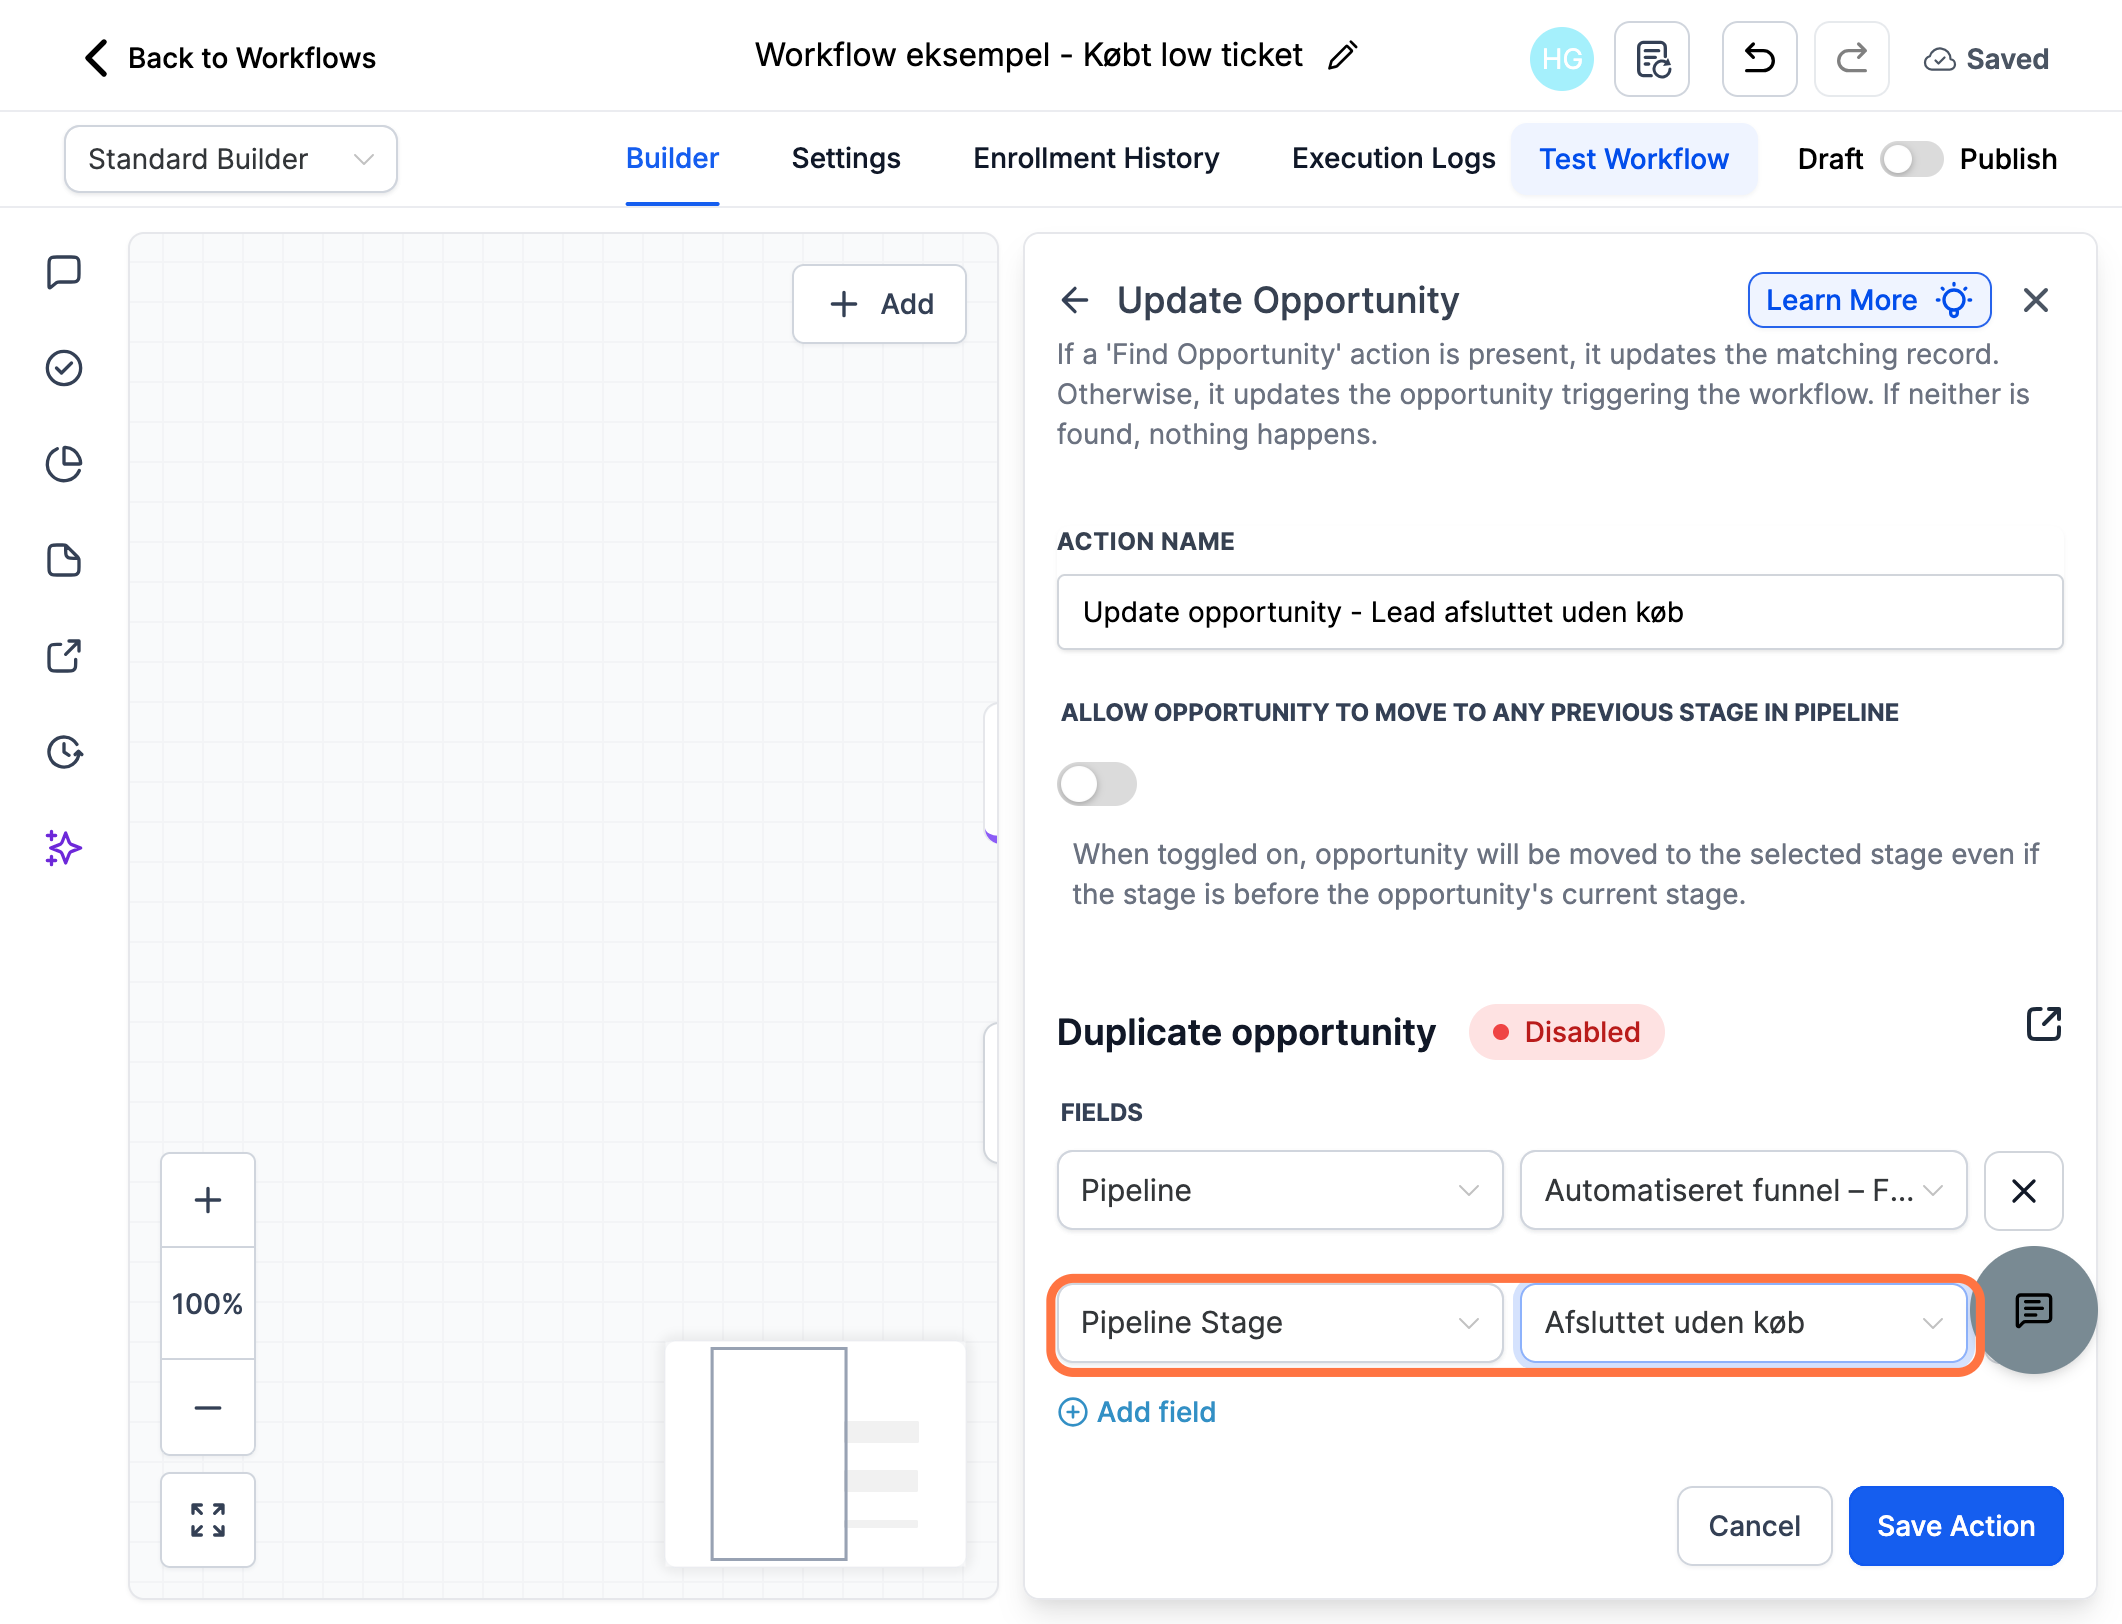Switch to the Settings tab

coord(846,159)
